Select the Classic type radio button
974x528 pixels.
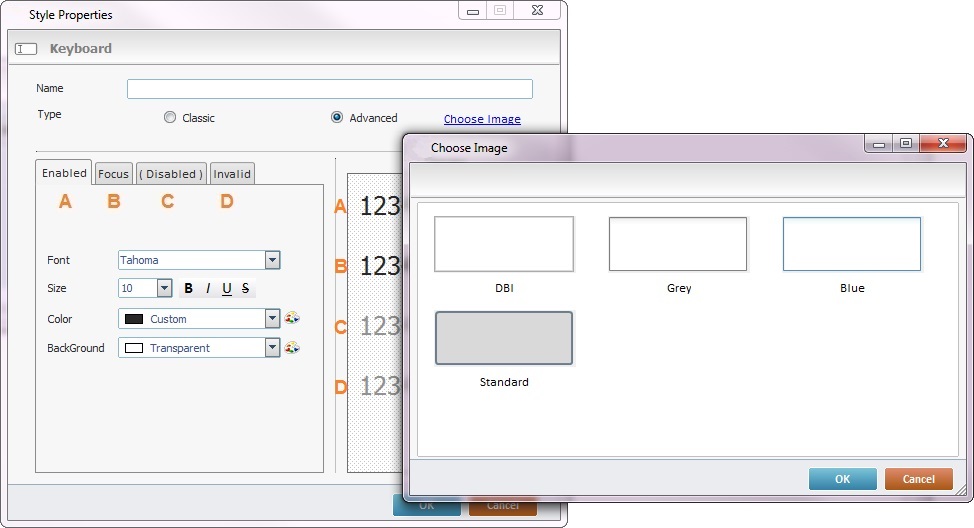click(x=170, y=117)
